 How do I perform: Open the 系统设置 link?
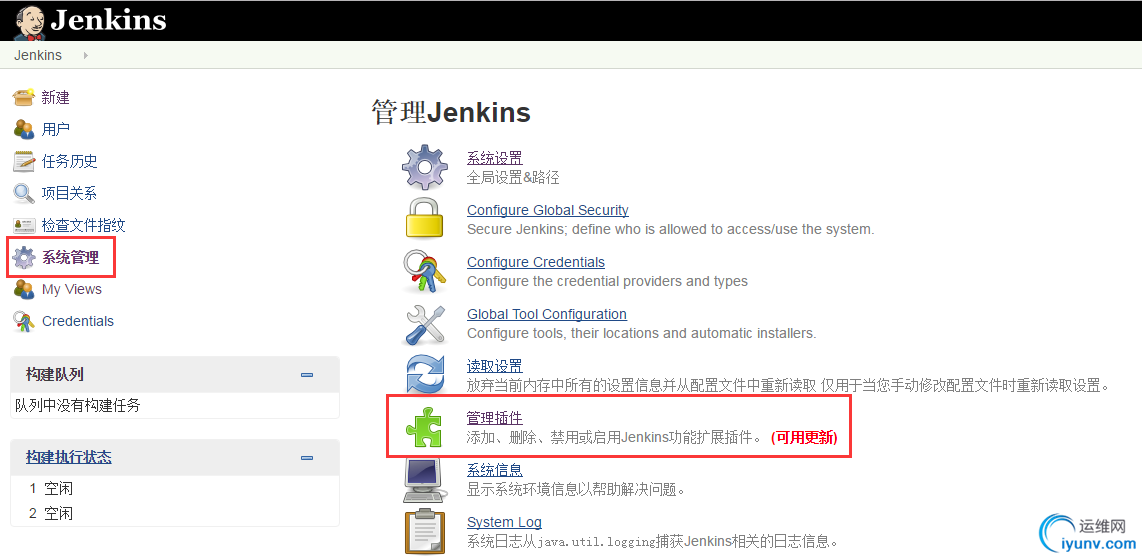[495, 158]
